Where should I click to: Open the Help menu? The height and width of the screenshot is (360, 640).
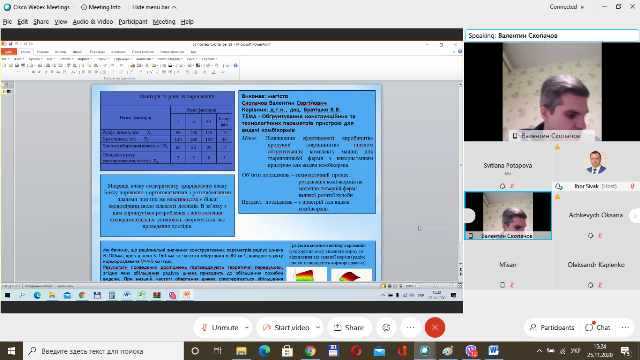187,22
